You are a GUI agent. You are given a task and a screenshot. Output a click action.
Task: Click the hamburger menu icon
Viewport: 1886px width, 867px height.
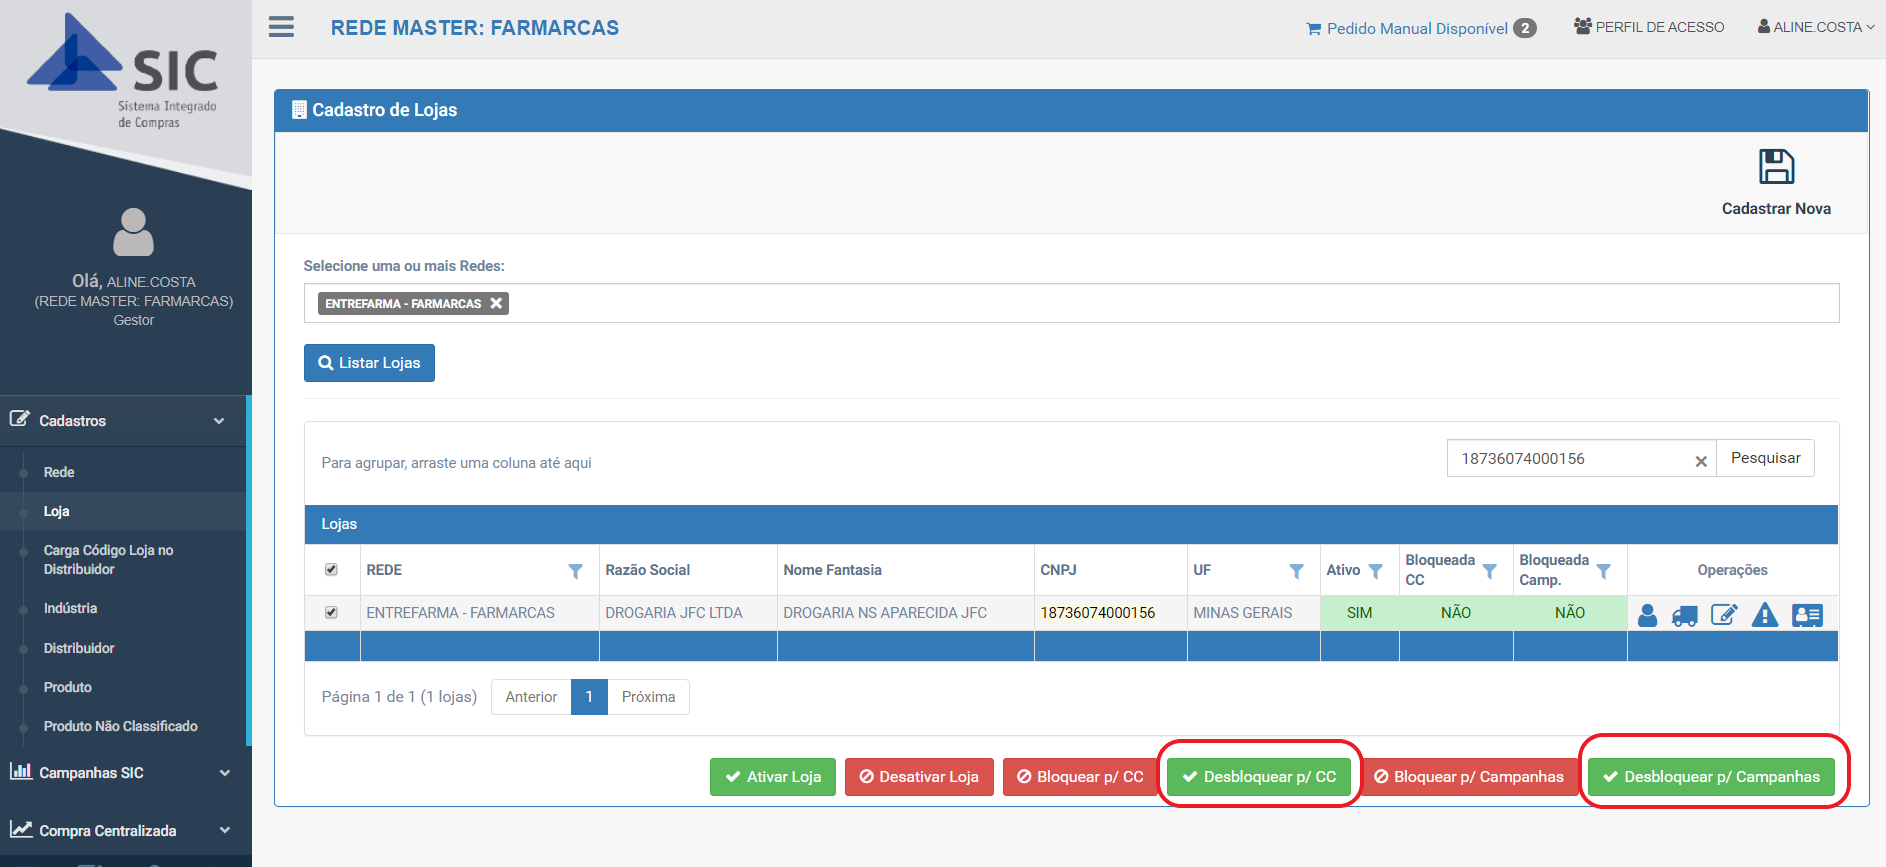tap(281, 27)
